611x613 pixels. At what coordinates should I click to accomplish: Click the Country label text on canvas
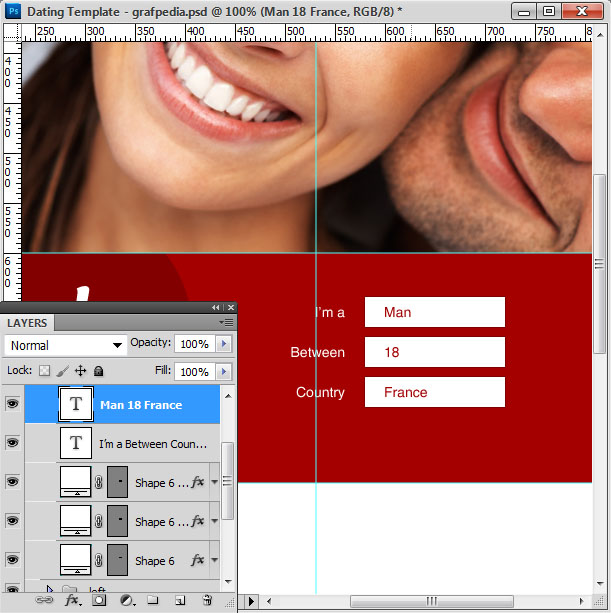tap(320, 392)
